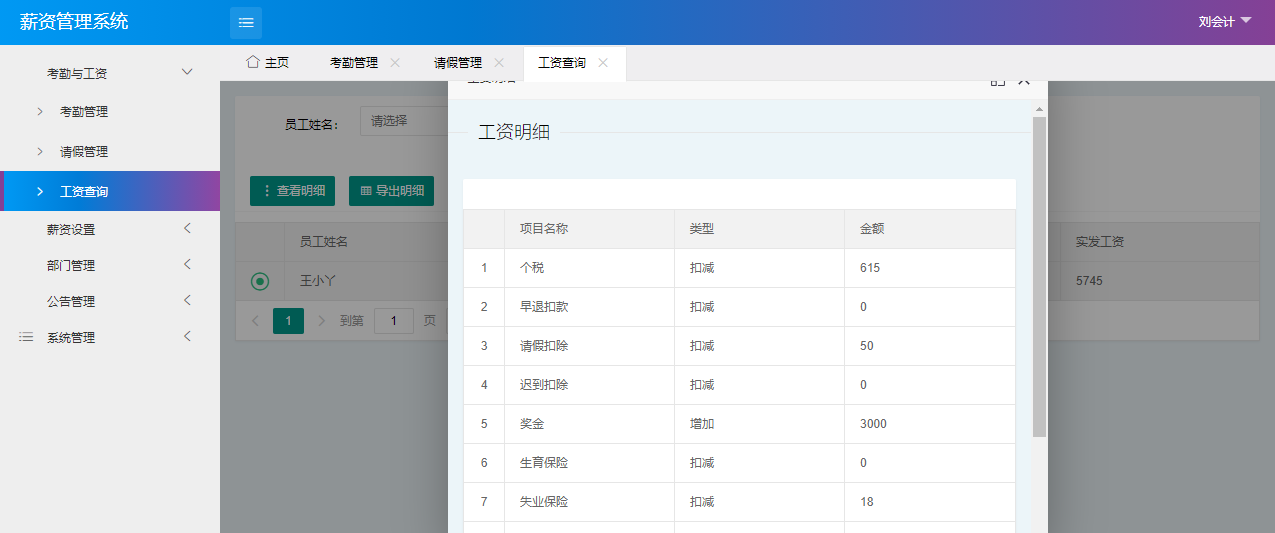Close the 考勤管理 tab with its X
The width and height of the screenshot is (1275, 533).
pyautogui.click(x=395, y=62)
